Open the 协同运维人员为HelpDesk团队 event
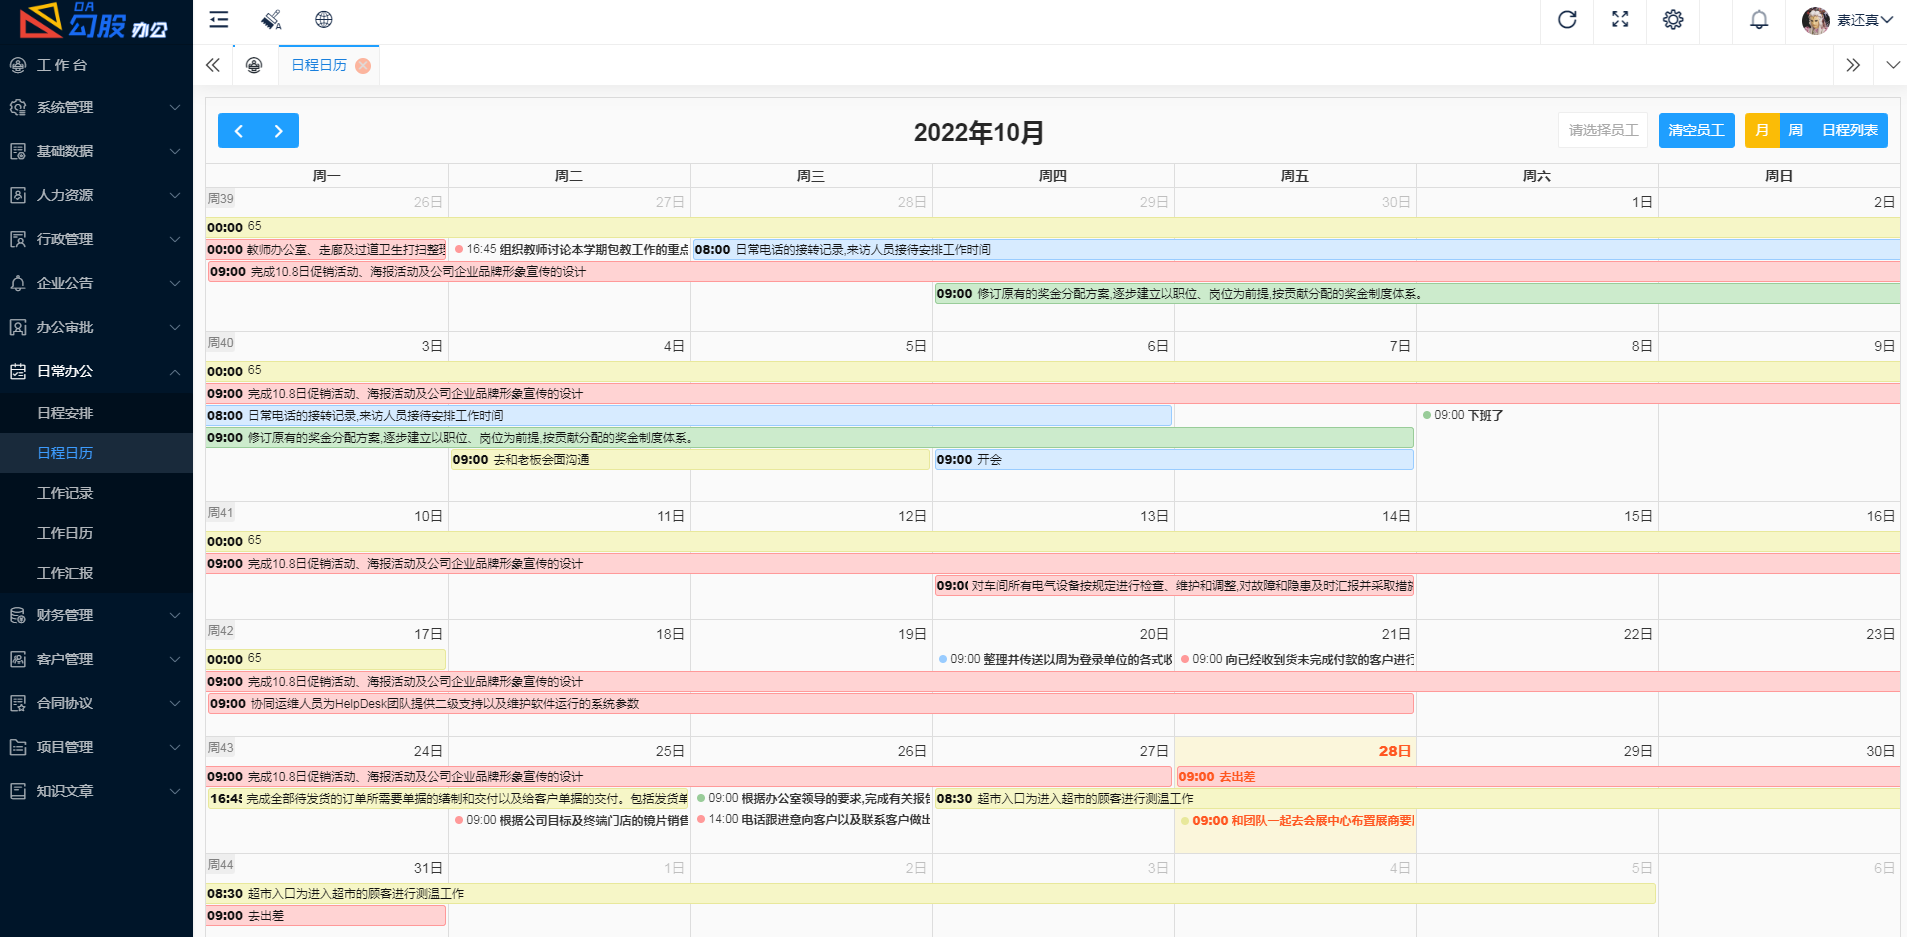The height and width of the screenshot is (937, 1907). [x=811, y=704]
